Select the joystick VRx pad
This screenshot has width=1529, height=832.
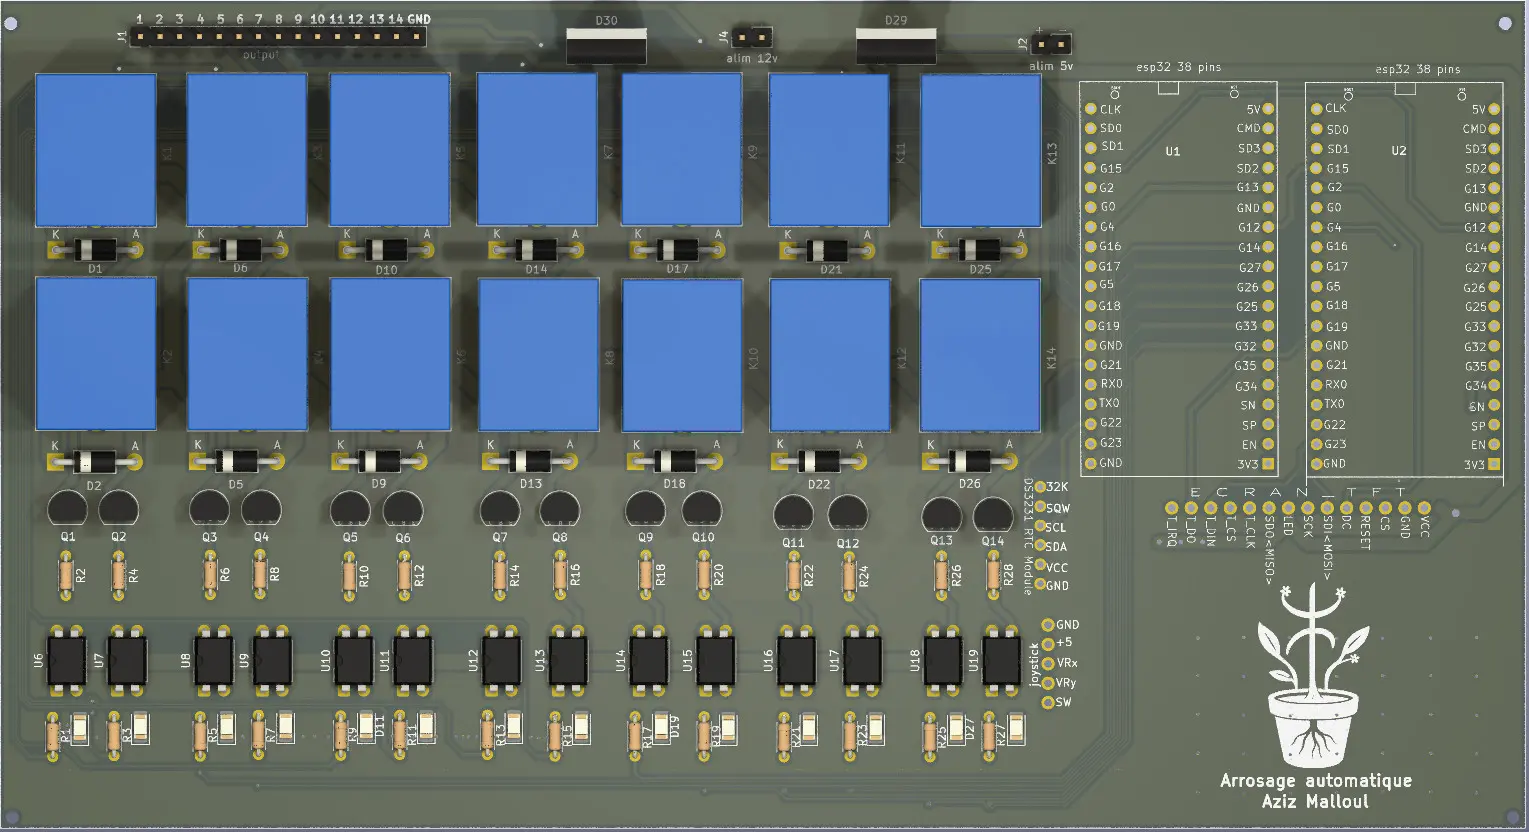tap(1048, 663)
